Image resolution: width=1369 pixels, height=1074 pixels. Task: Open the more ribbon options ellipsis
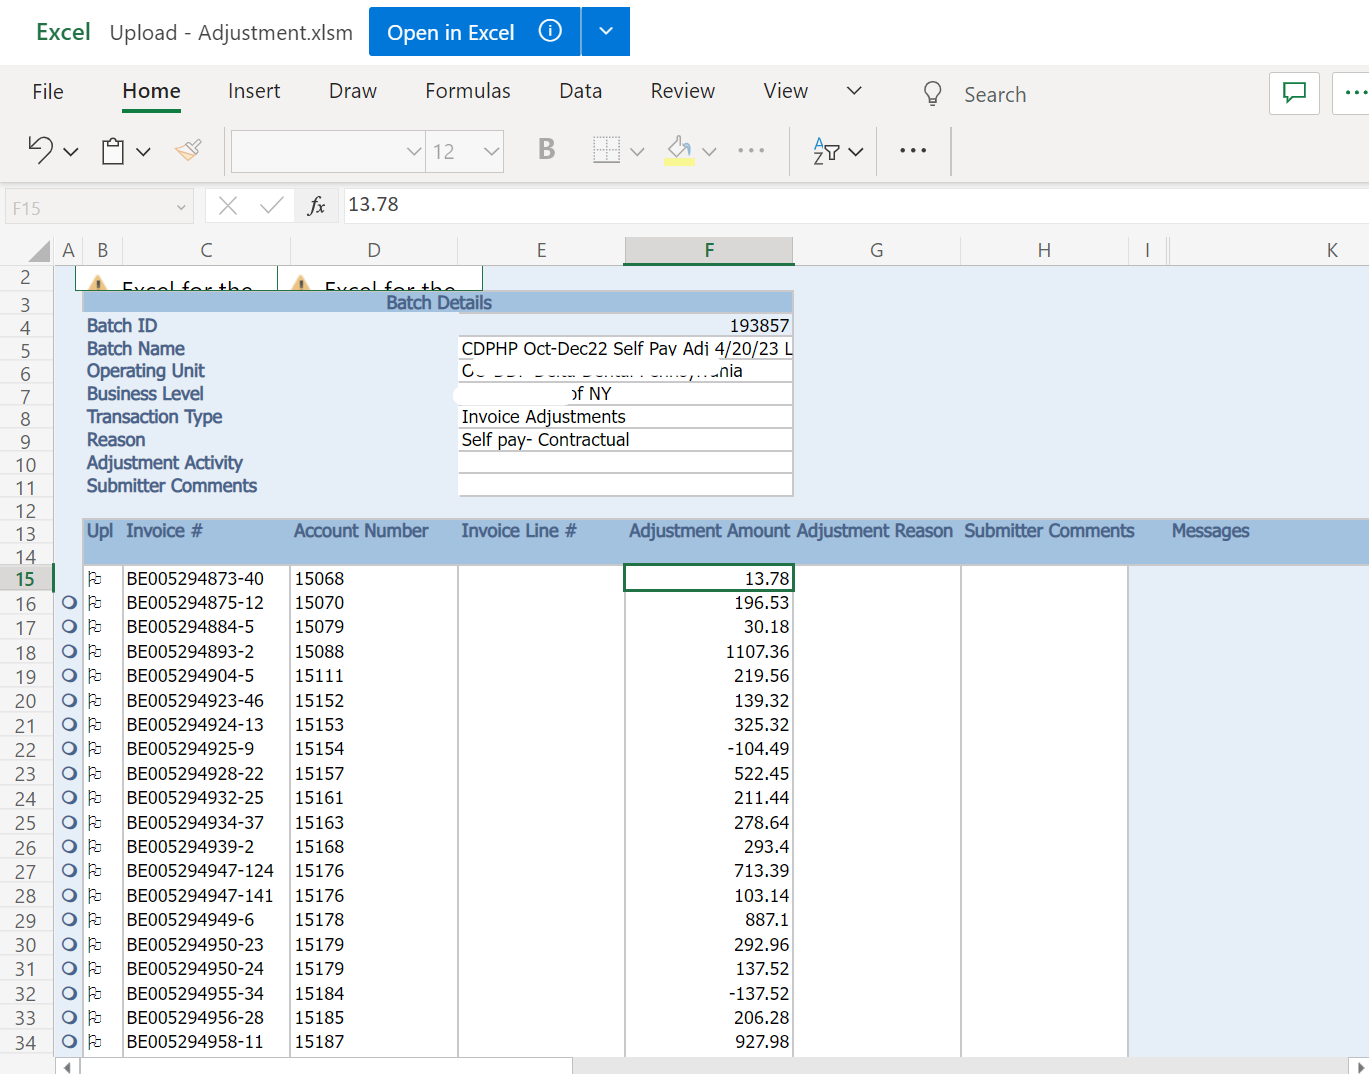[x=912, y=151]
